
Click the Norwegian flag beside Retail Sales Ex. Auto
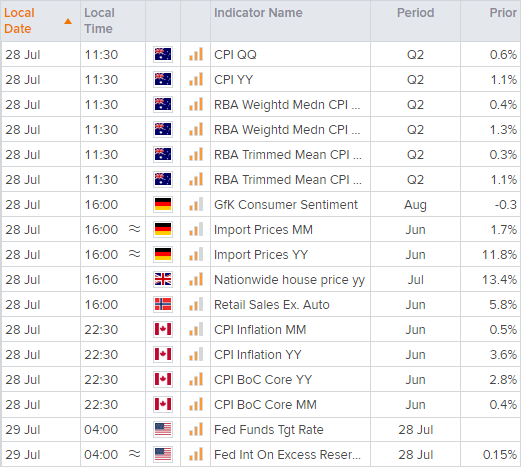pyautogui.click(x=163, y=304)
